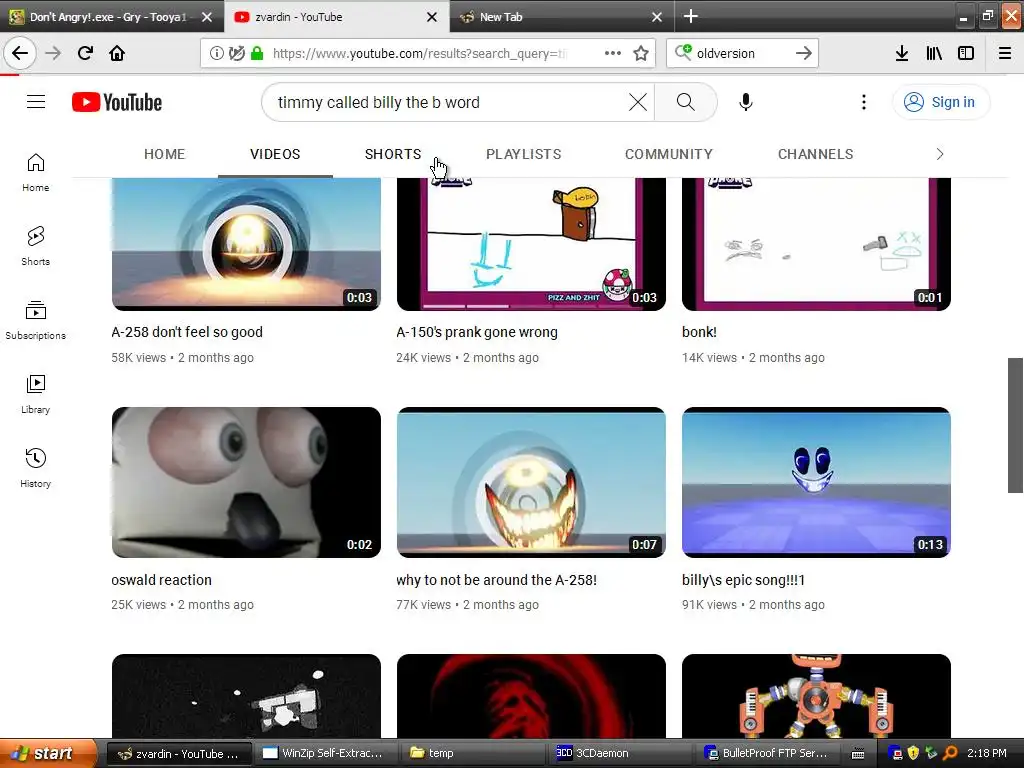Click the YouTube logo
The height and width of the screenshot is (768, 1024).
click(117, 102)
